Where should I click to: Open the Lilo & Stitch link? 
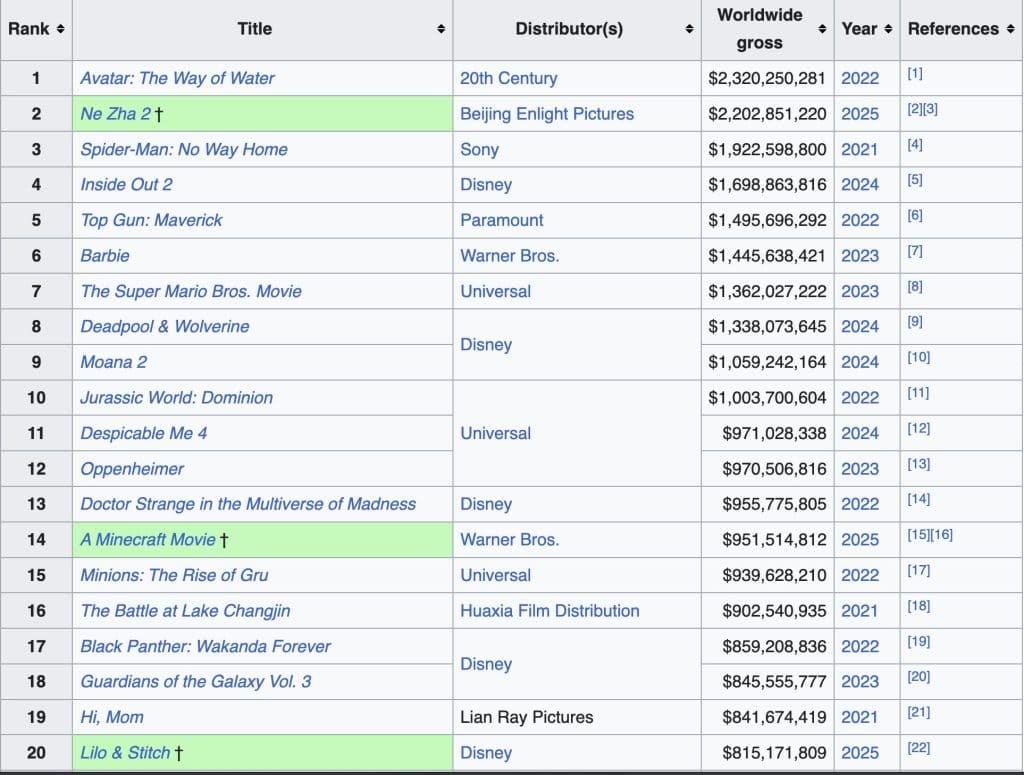[125, 753]
